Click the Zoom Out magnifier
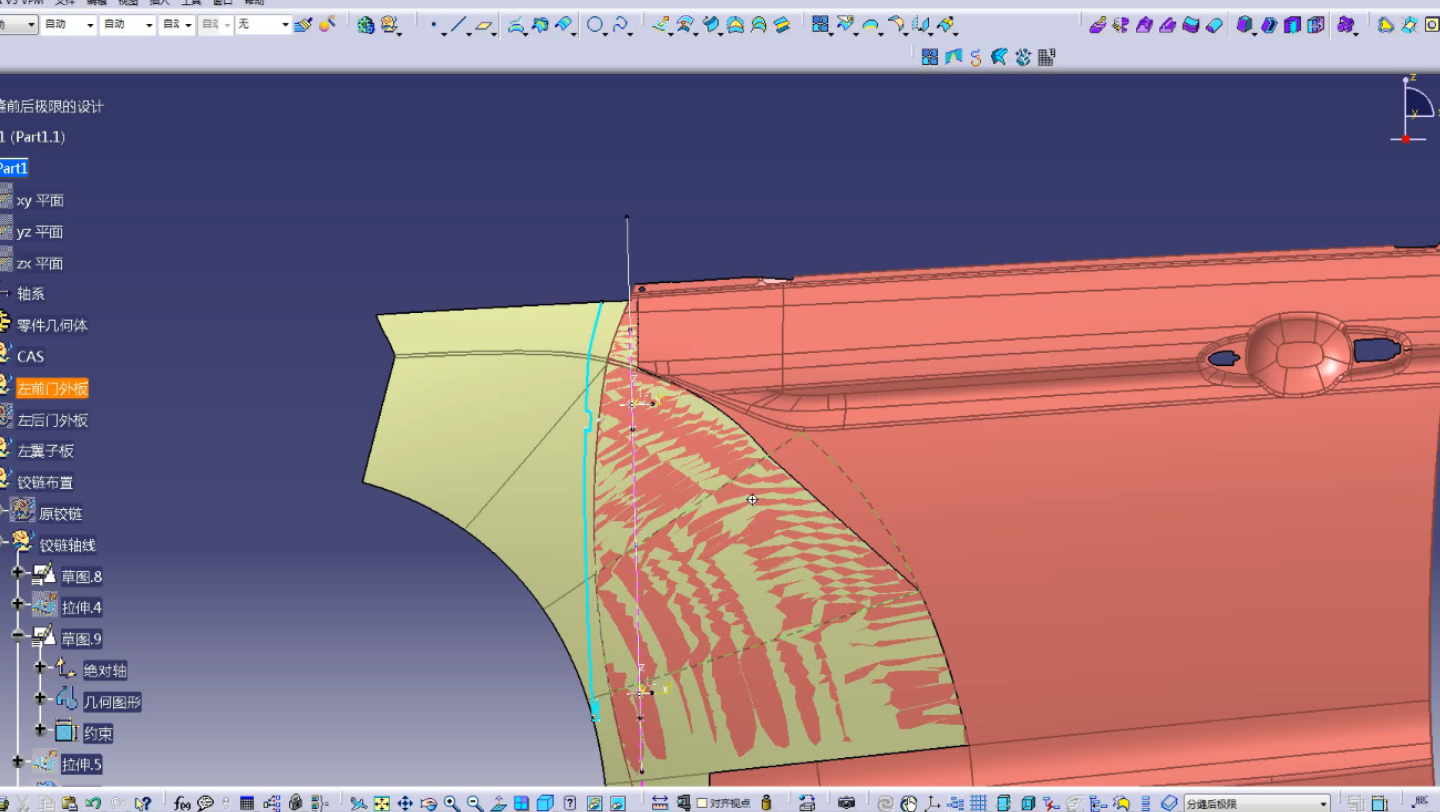 (x=475, y=802)
